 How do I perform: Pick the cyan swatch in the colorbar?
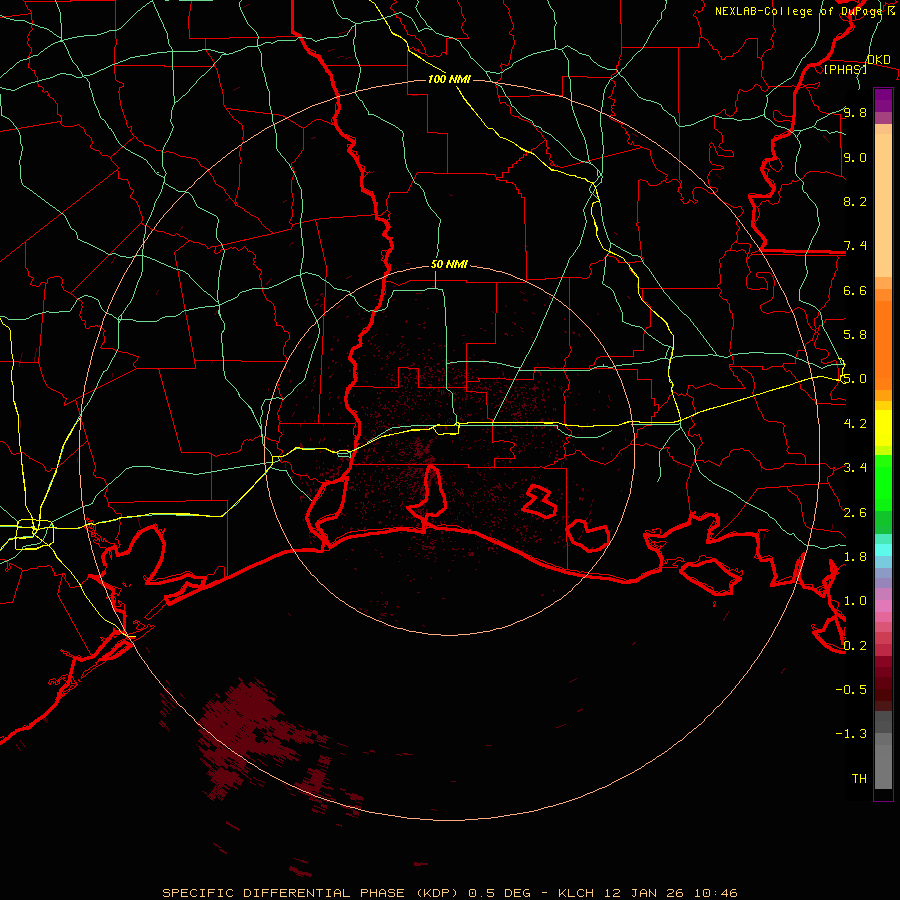pyautogui.click(x=883, y=549)
